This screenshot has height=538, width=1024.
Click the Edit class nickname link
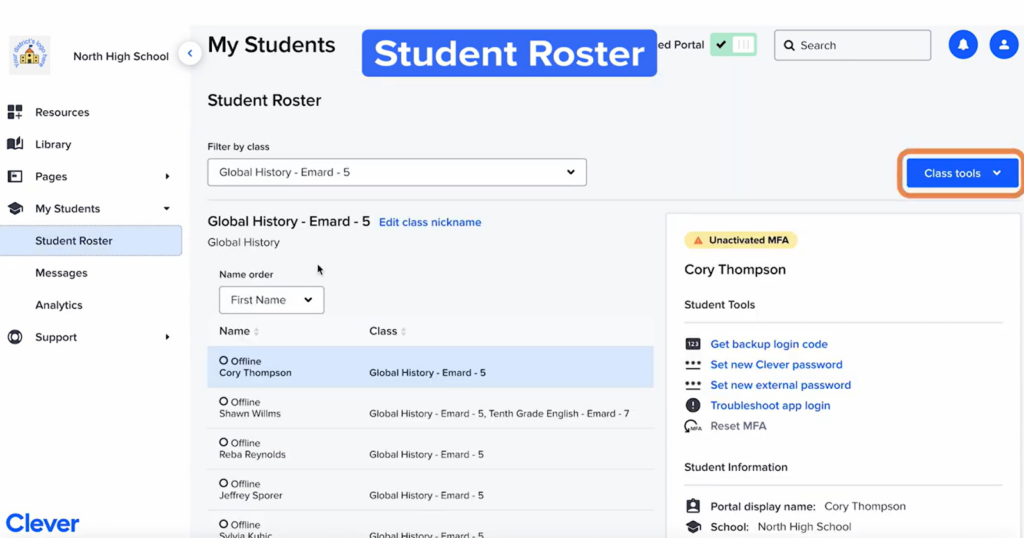(430, 222)
